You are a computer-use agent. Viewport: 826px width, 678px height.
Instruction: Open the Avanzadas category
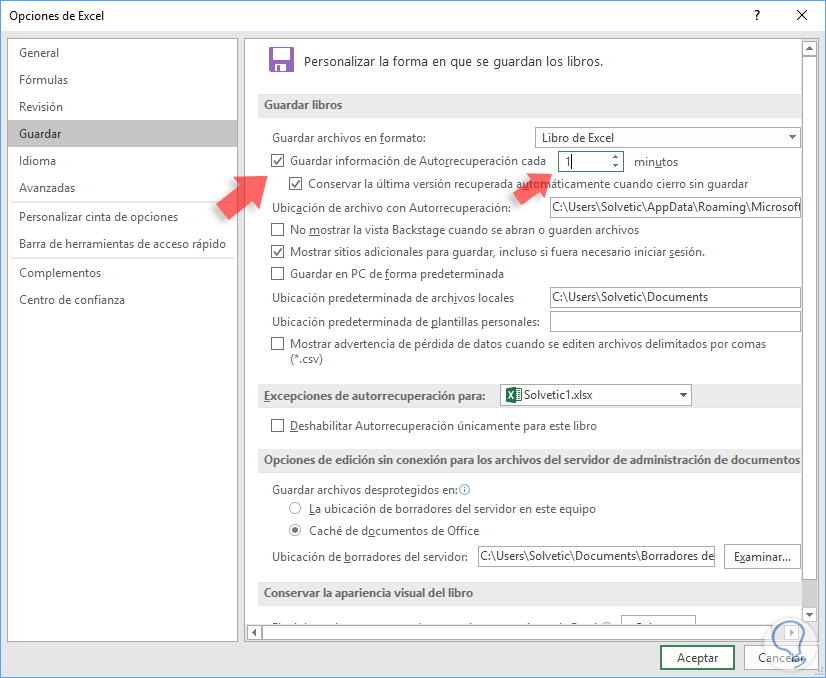point(123,188)
